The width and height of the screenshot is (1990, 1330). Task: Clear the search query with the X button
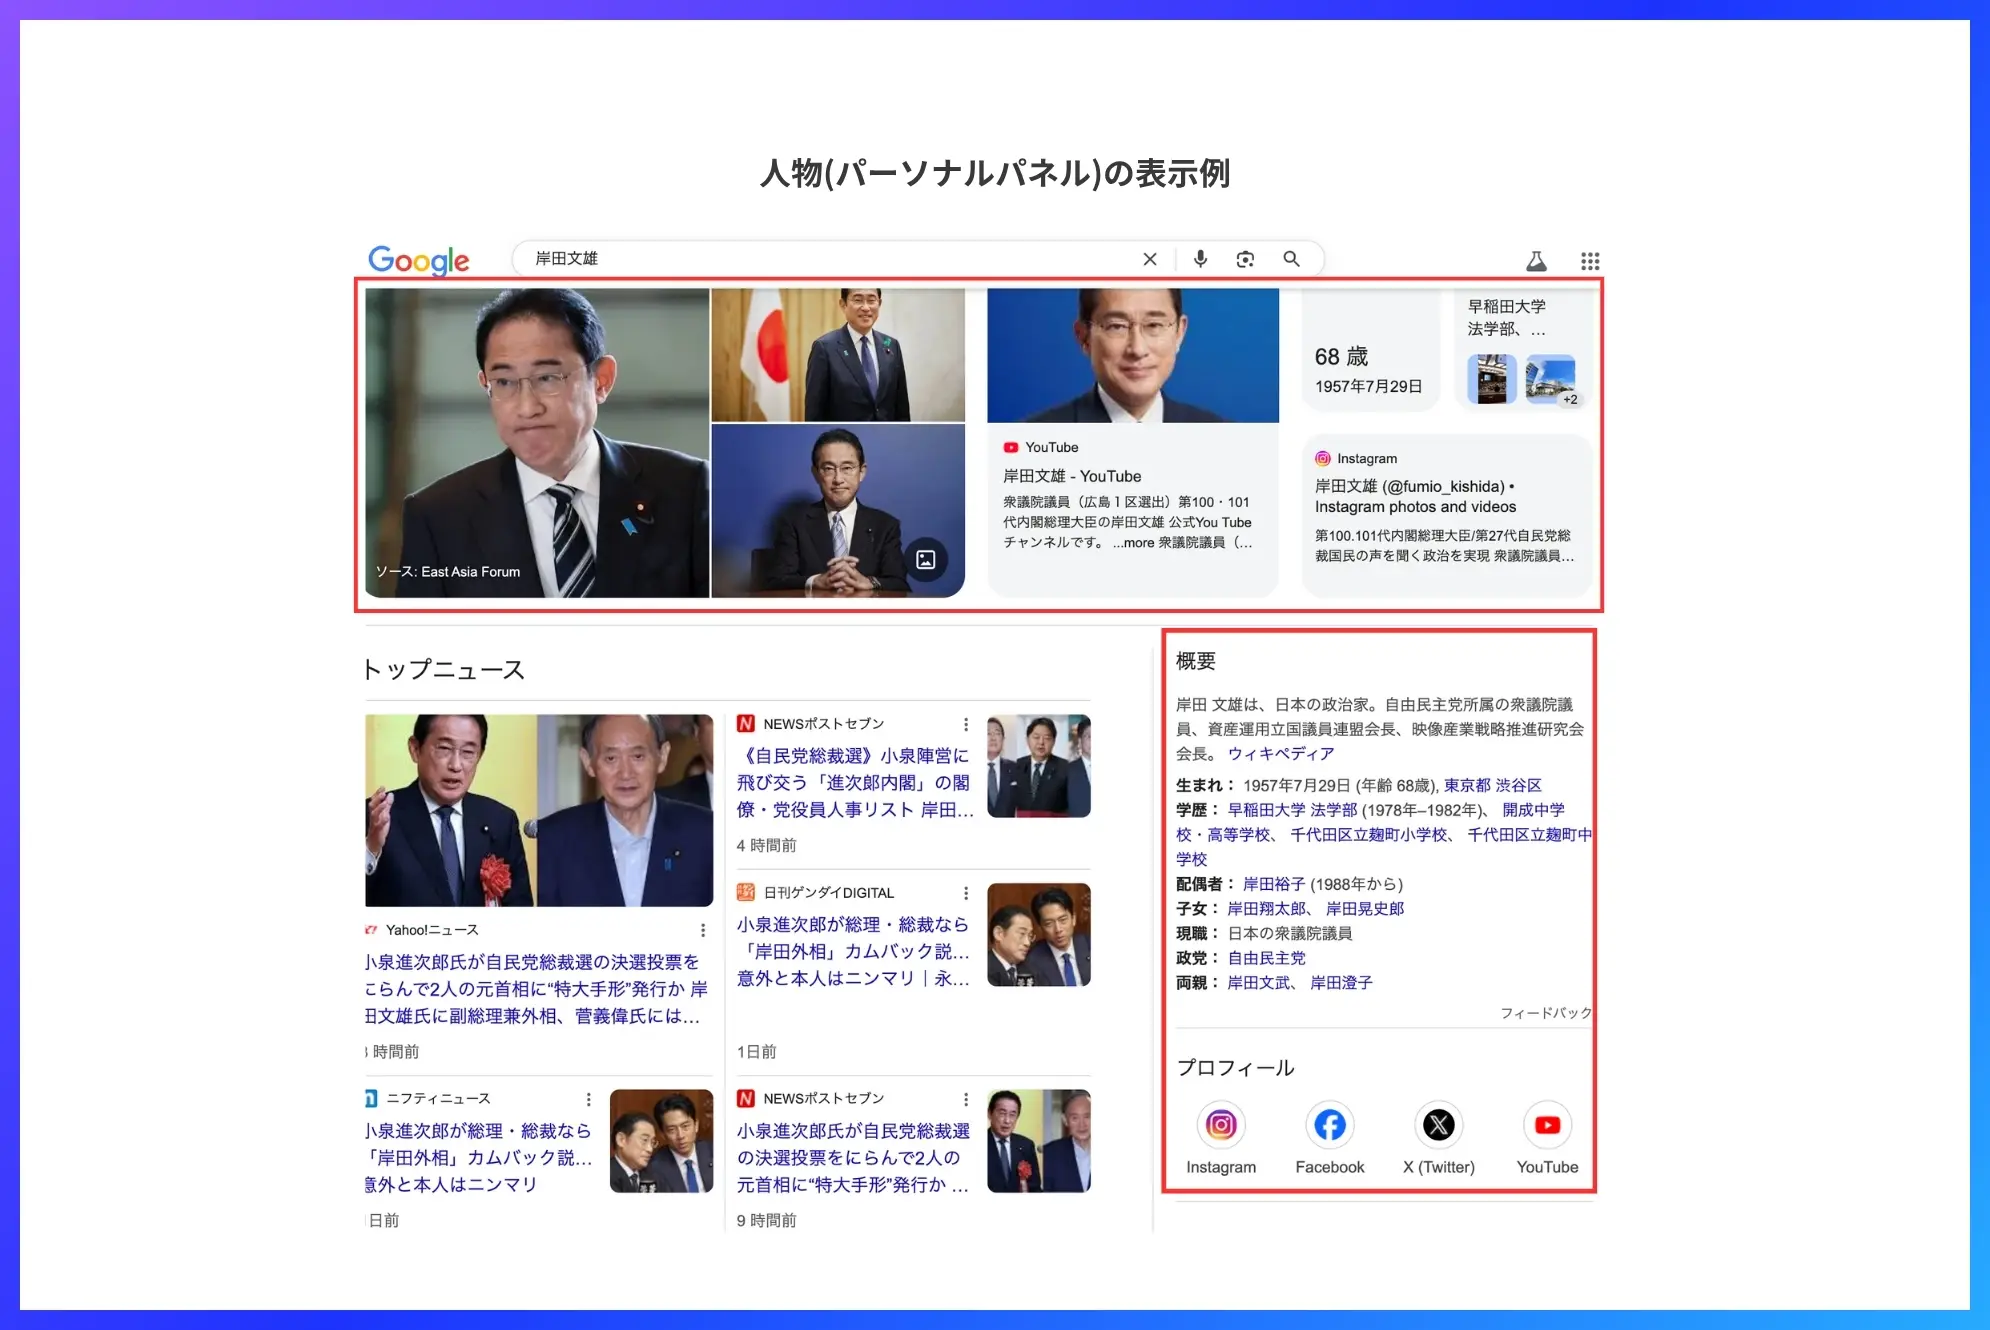click(1150, 259)
